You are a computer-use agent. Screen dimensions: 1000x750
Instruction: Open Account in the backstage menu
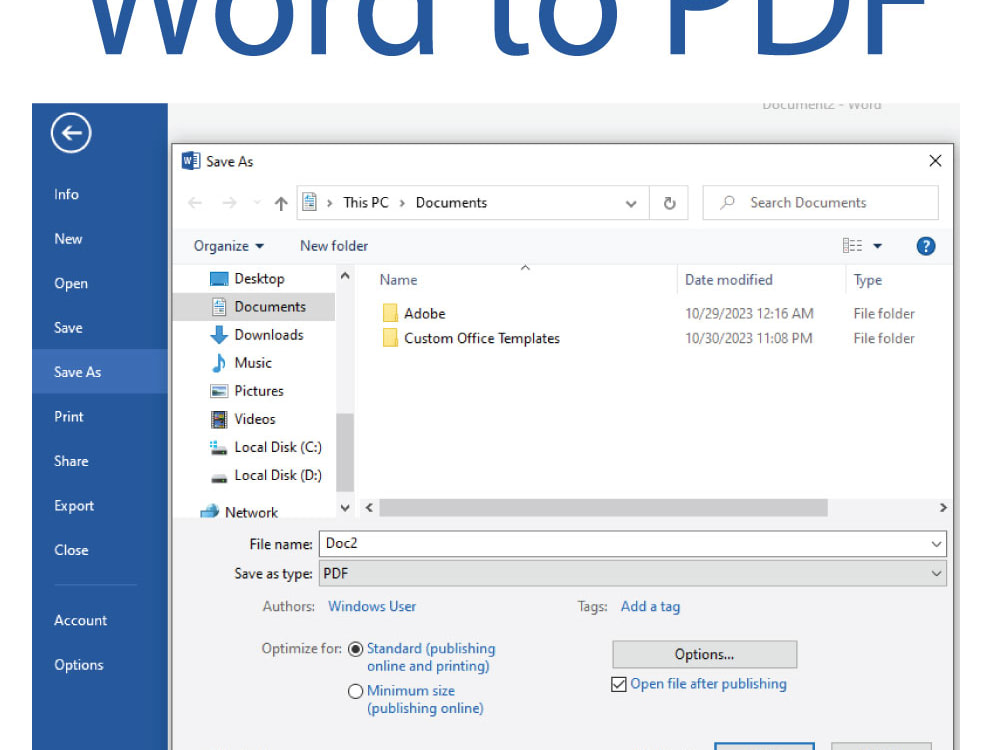[80, 621]
